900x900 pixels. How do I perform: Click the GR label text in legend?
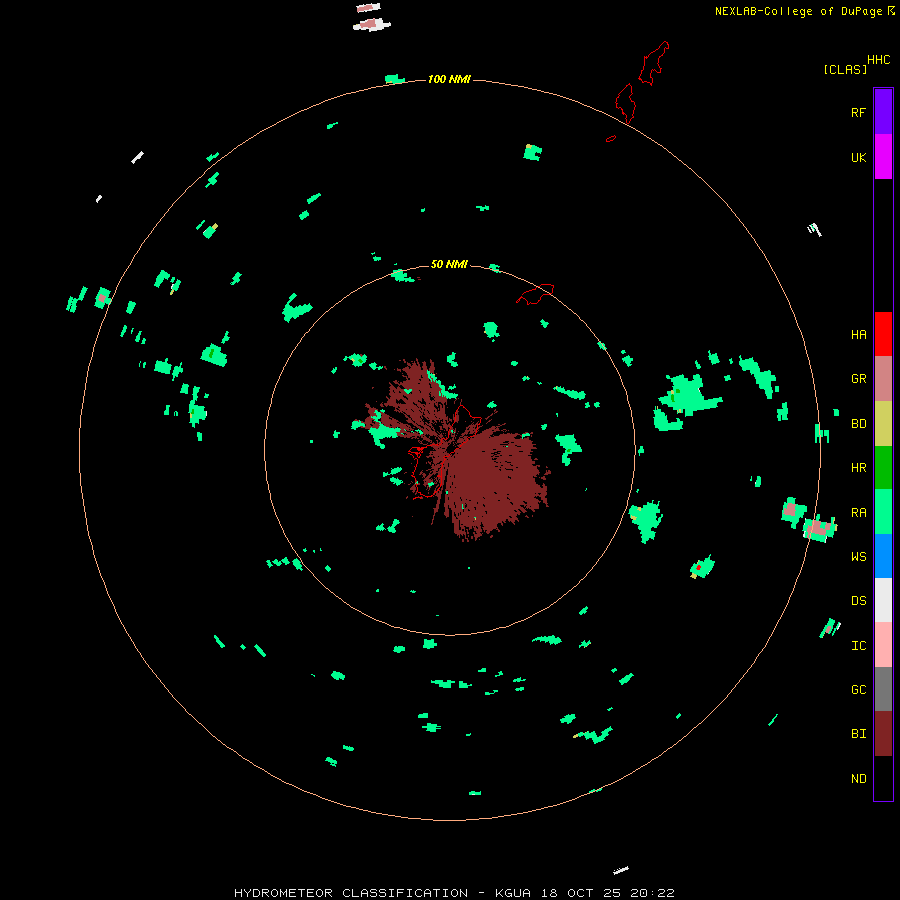858,379
